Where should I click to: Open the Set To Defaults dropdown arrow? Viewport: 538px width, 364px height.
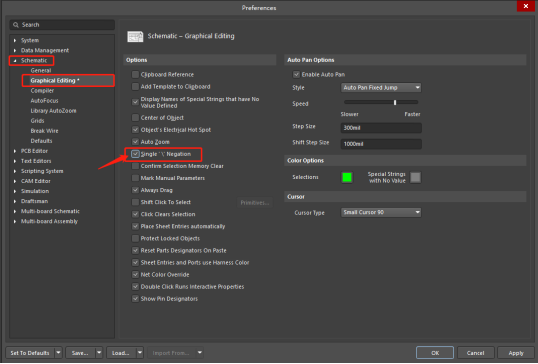tap(58, 353)
